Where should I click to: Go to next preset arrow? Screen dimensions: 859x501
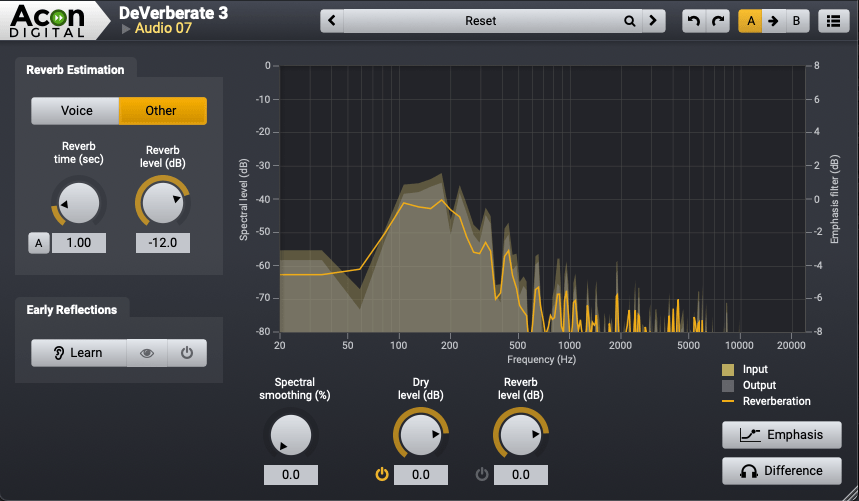click(653, 20)
